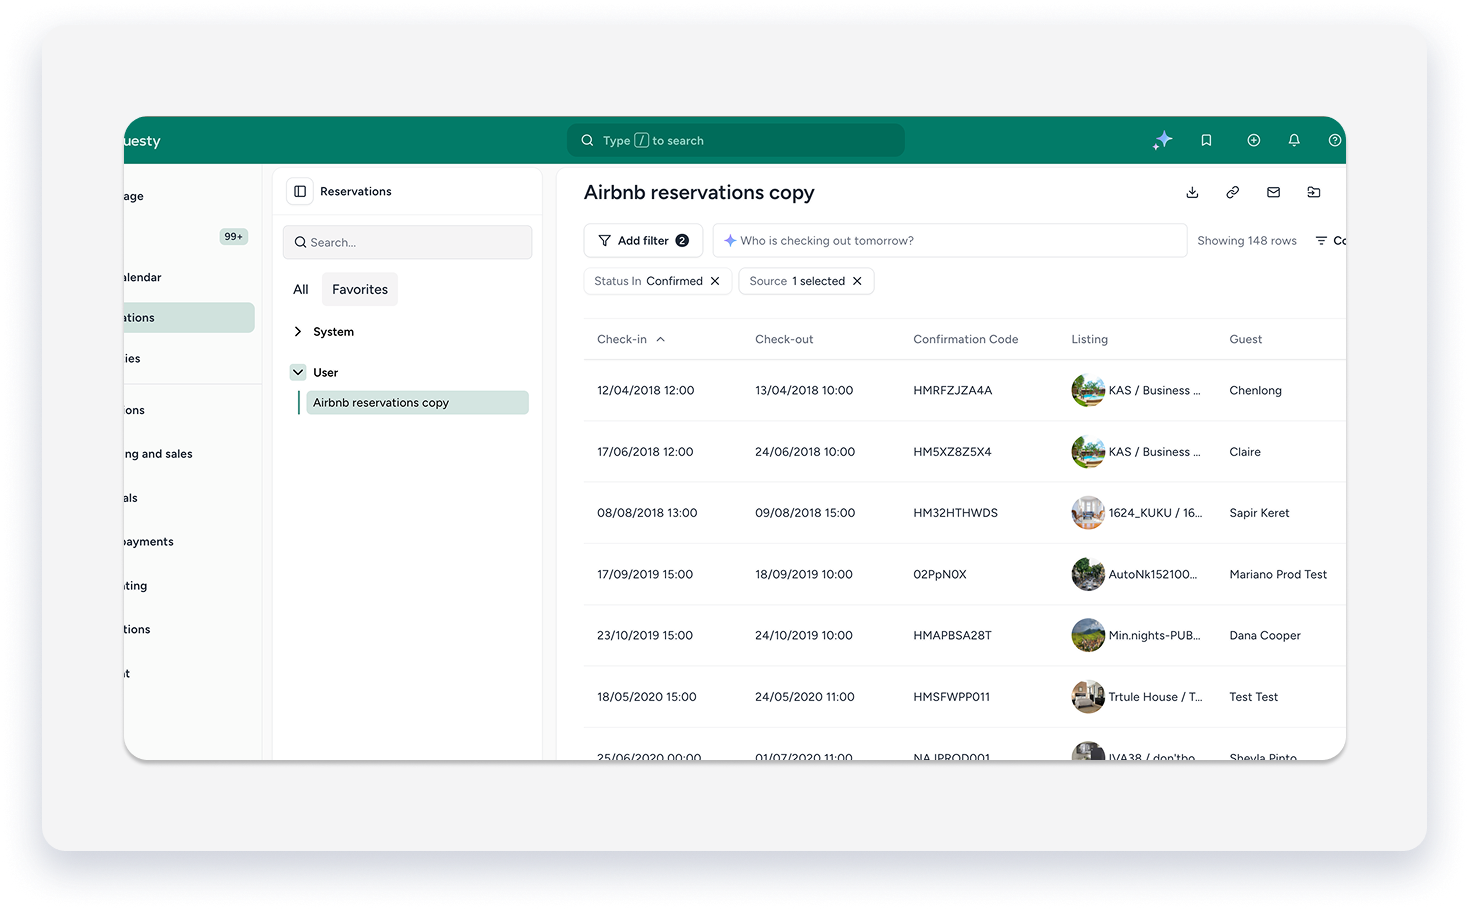Click the Airbnb reservations copy page title
Viewport: 1469px width, 910px height.
click(x=699, y=192)
